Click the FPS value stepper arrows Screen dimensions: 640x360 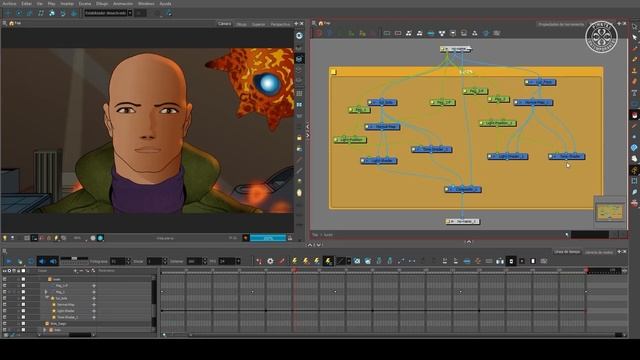[238, 261]
